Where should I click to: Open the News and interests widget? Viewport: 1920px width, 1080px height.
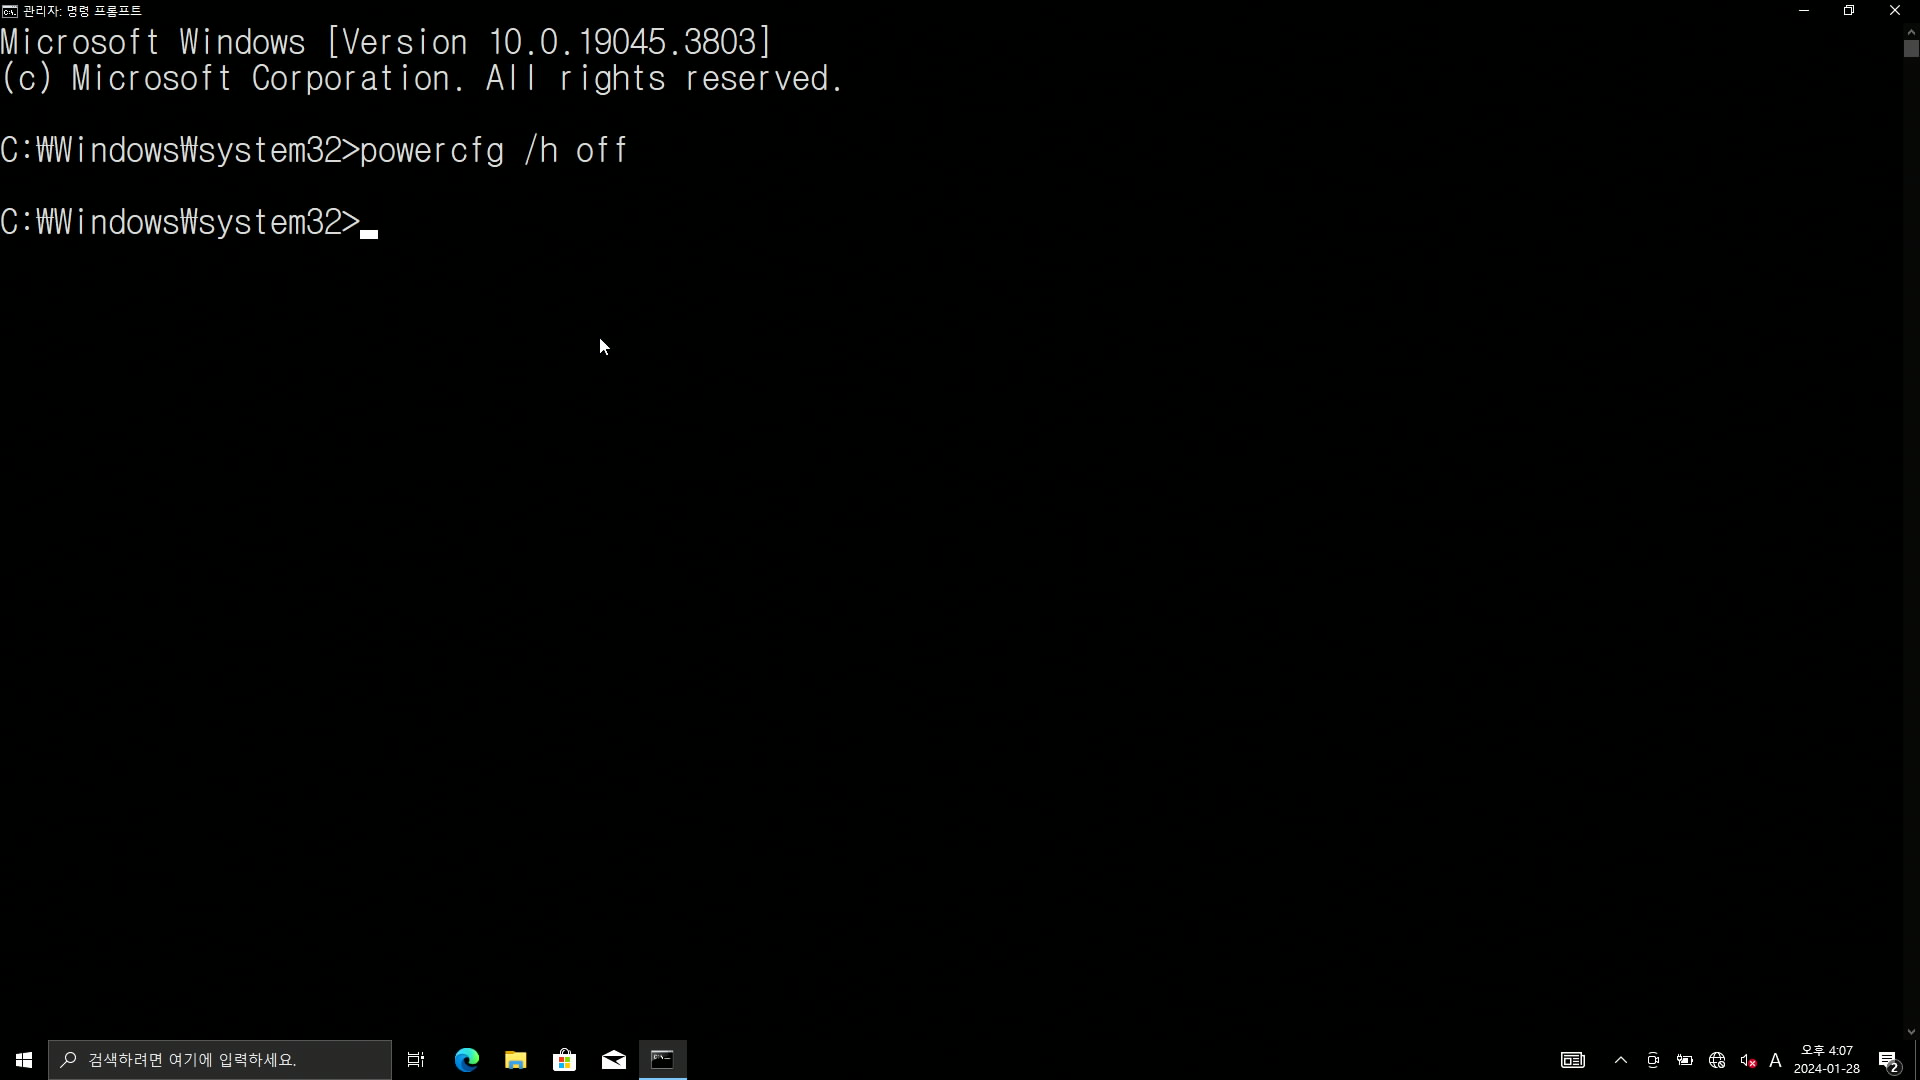click(1573, 1060)
